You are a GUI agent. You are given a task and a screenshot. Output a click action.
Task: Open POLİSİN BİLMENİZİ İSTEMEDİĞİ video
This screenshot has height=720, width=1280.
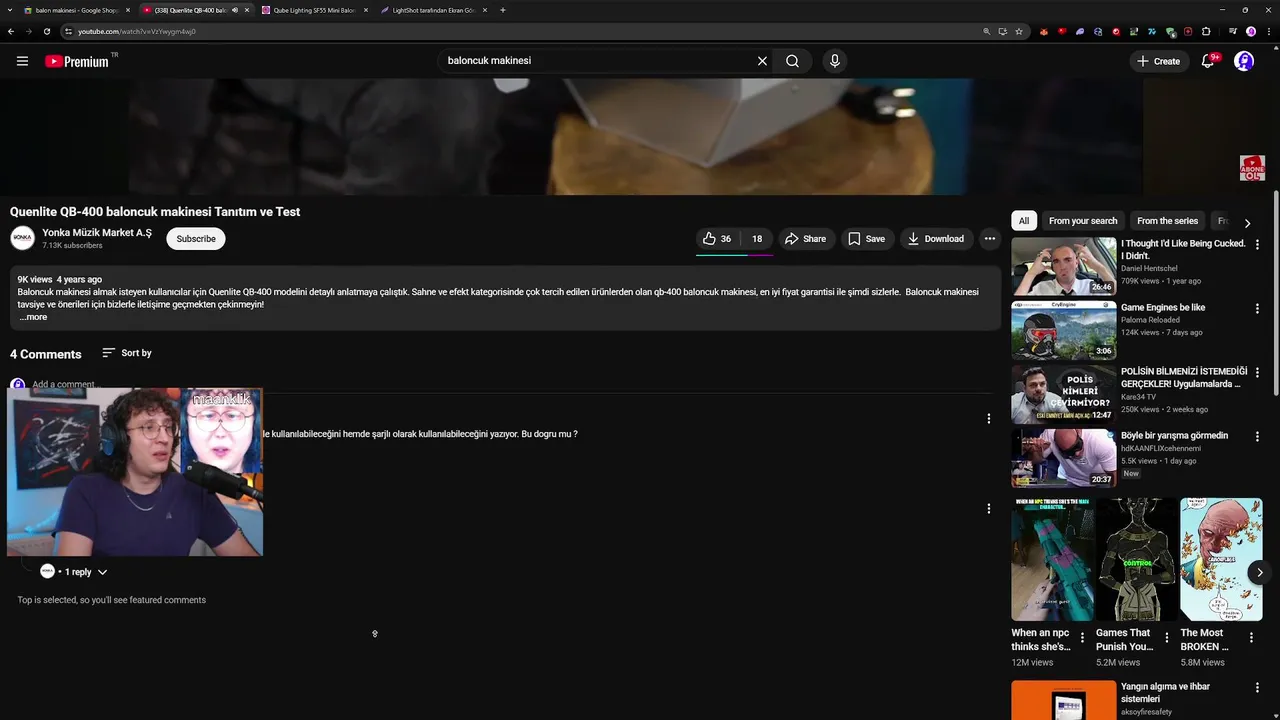1184,378
